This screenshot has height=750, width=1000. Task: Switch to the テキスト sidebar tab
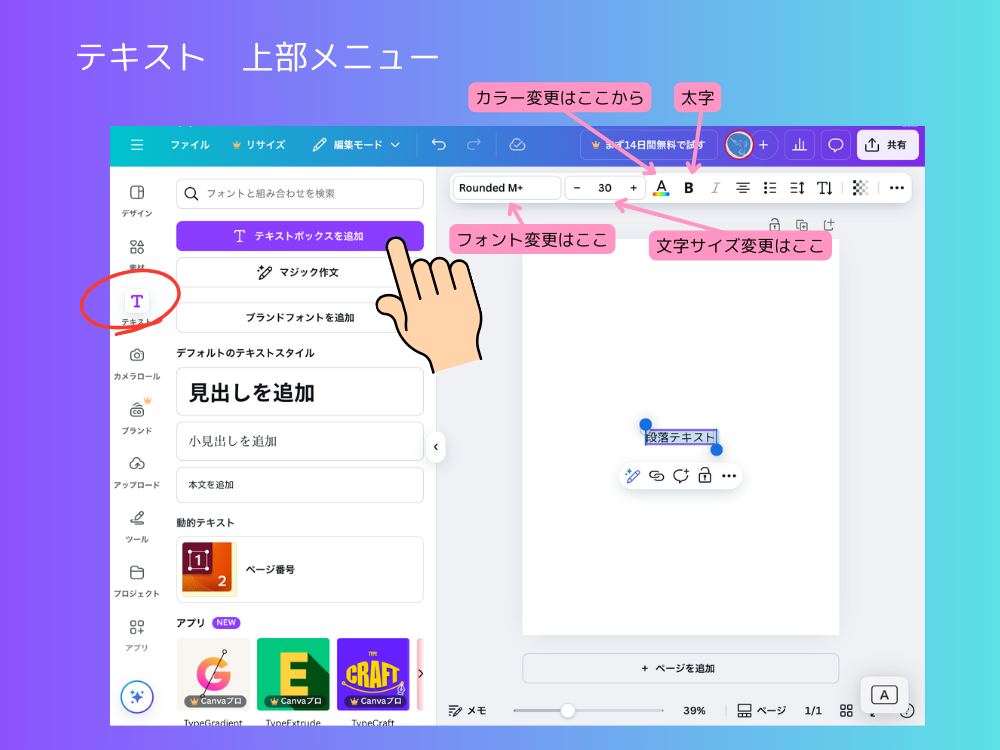(137, 301)
